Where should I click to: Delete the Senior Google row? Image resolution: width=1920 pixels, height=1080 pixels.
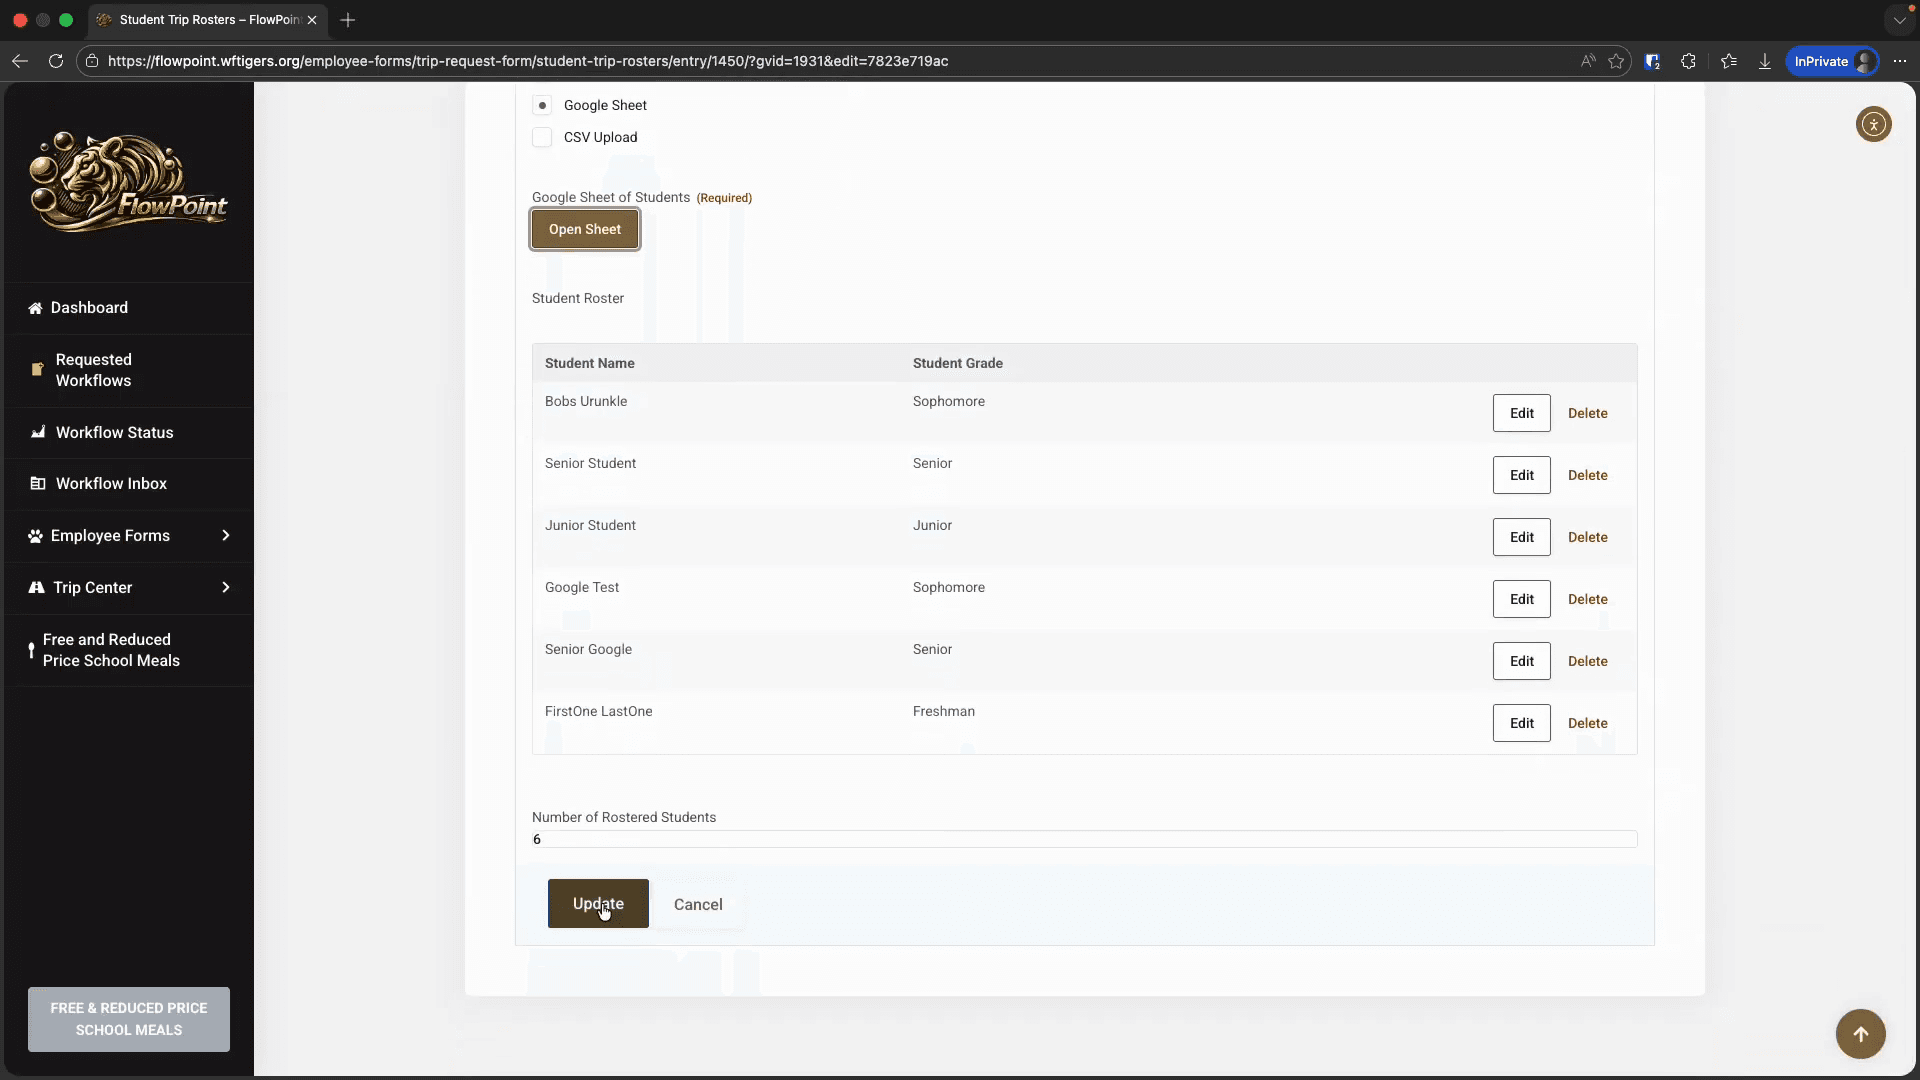click(1587, 661)
